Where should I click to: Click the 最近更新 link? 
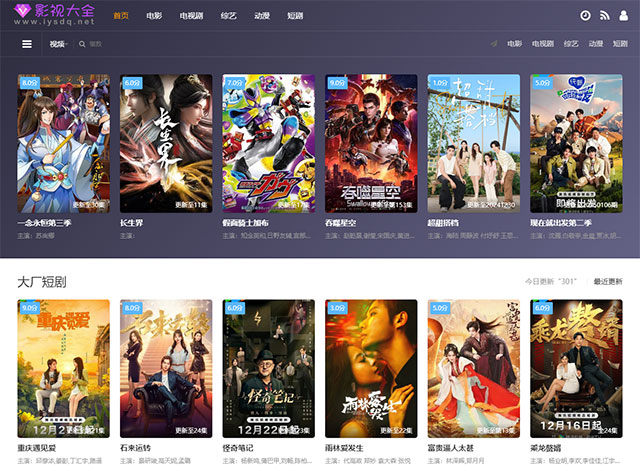(x=607, y=282)
